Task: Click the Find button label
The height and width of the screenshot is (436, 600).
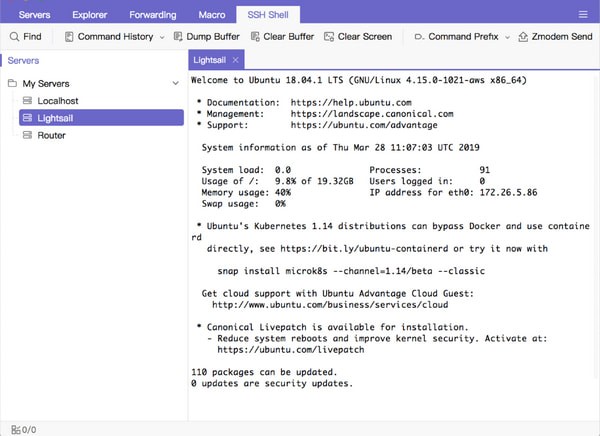Action: pos(32,37)
